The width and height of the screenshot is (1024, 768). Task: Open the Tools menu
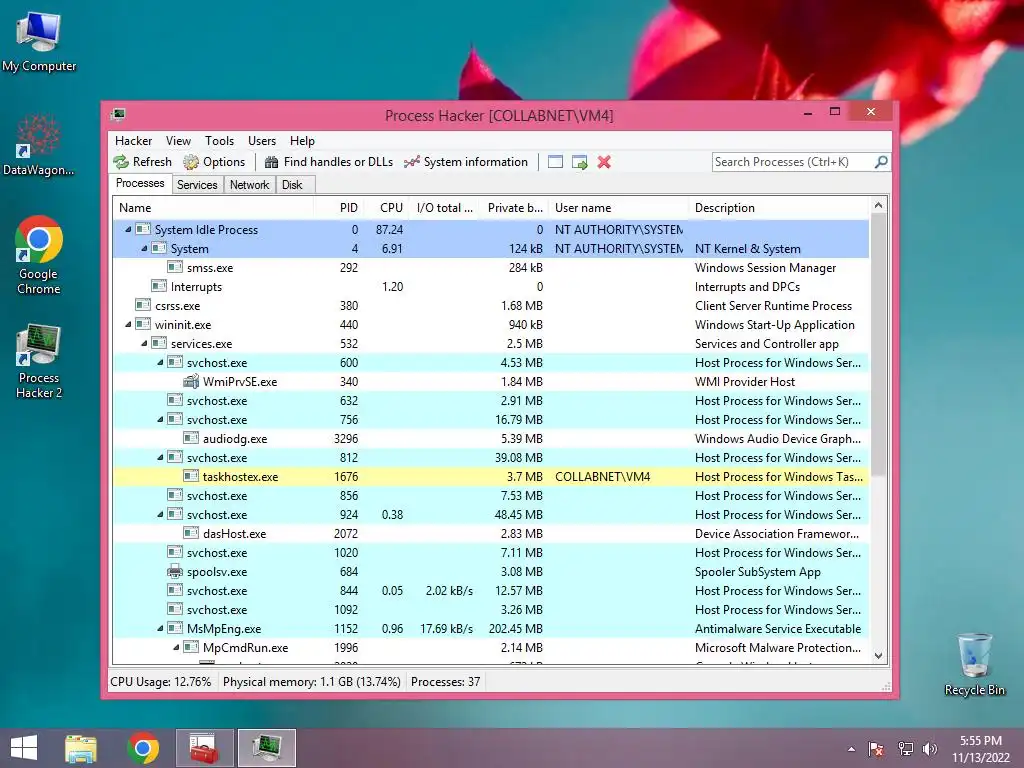[x=219, y=140]
